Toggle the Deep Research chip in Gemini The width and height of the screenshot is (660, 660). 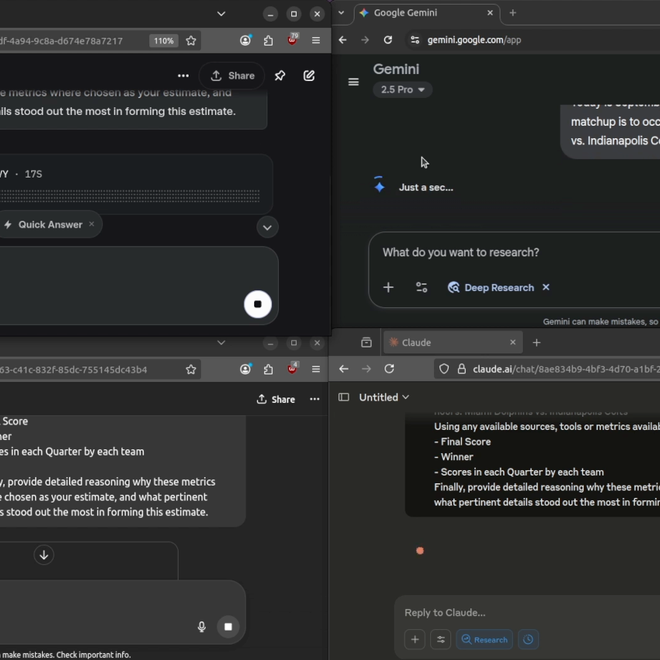click(491, 287)
